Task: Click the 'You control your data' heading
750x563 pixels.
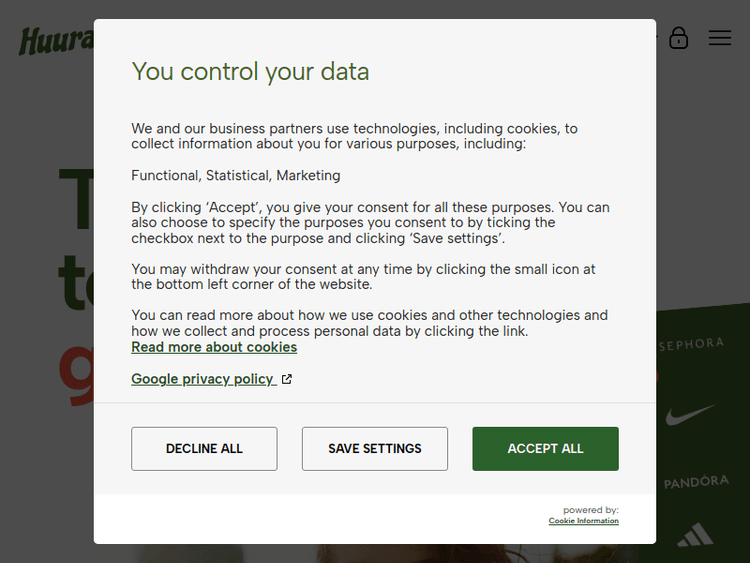Action: (250, 72)
